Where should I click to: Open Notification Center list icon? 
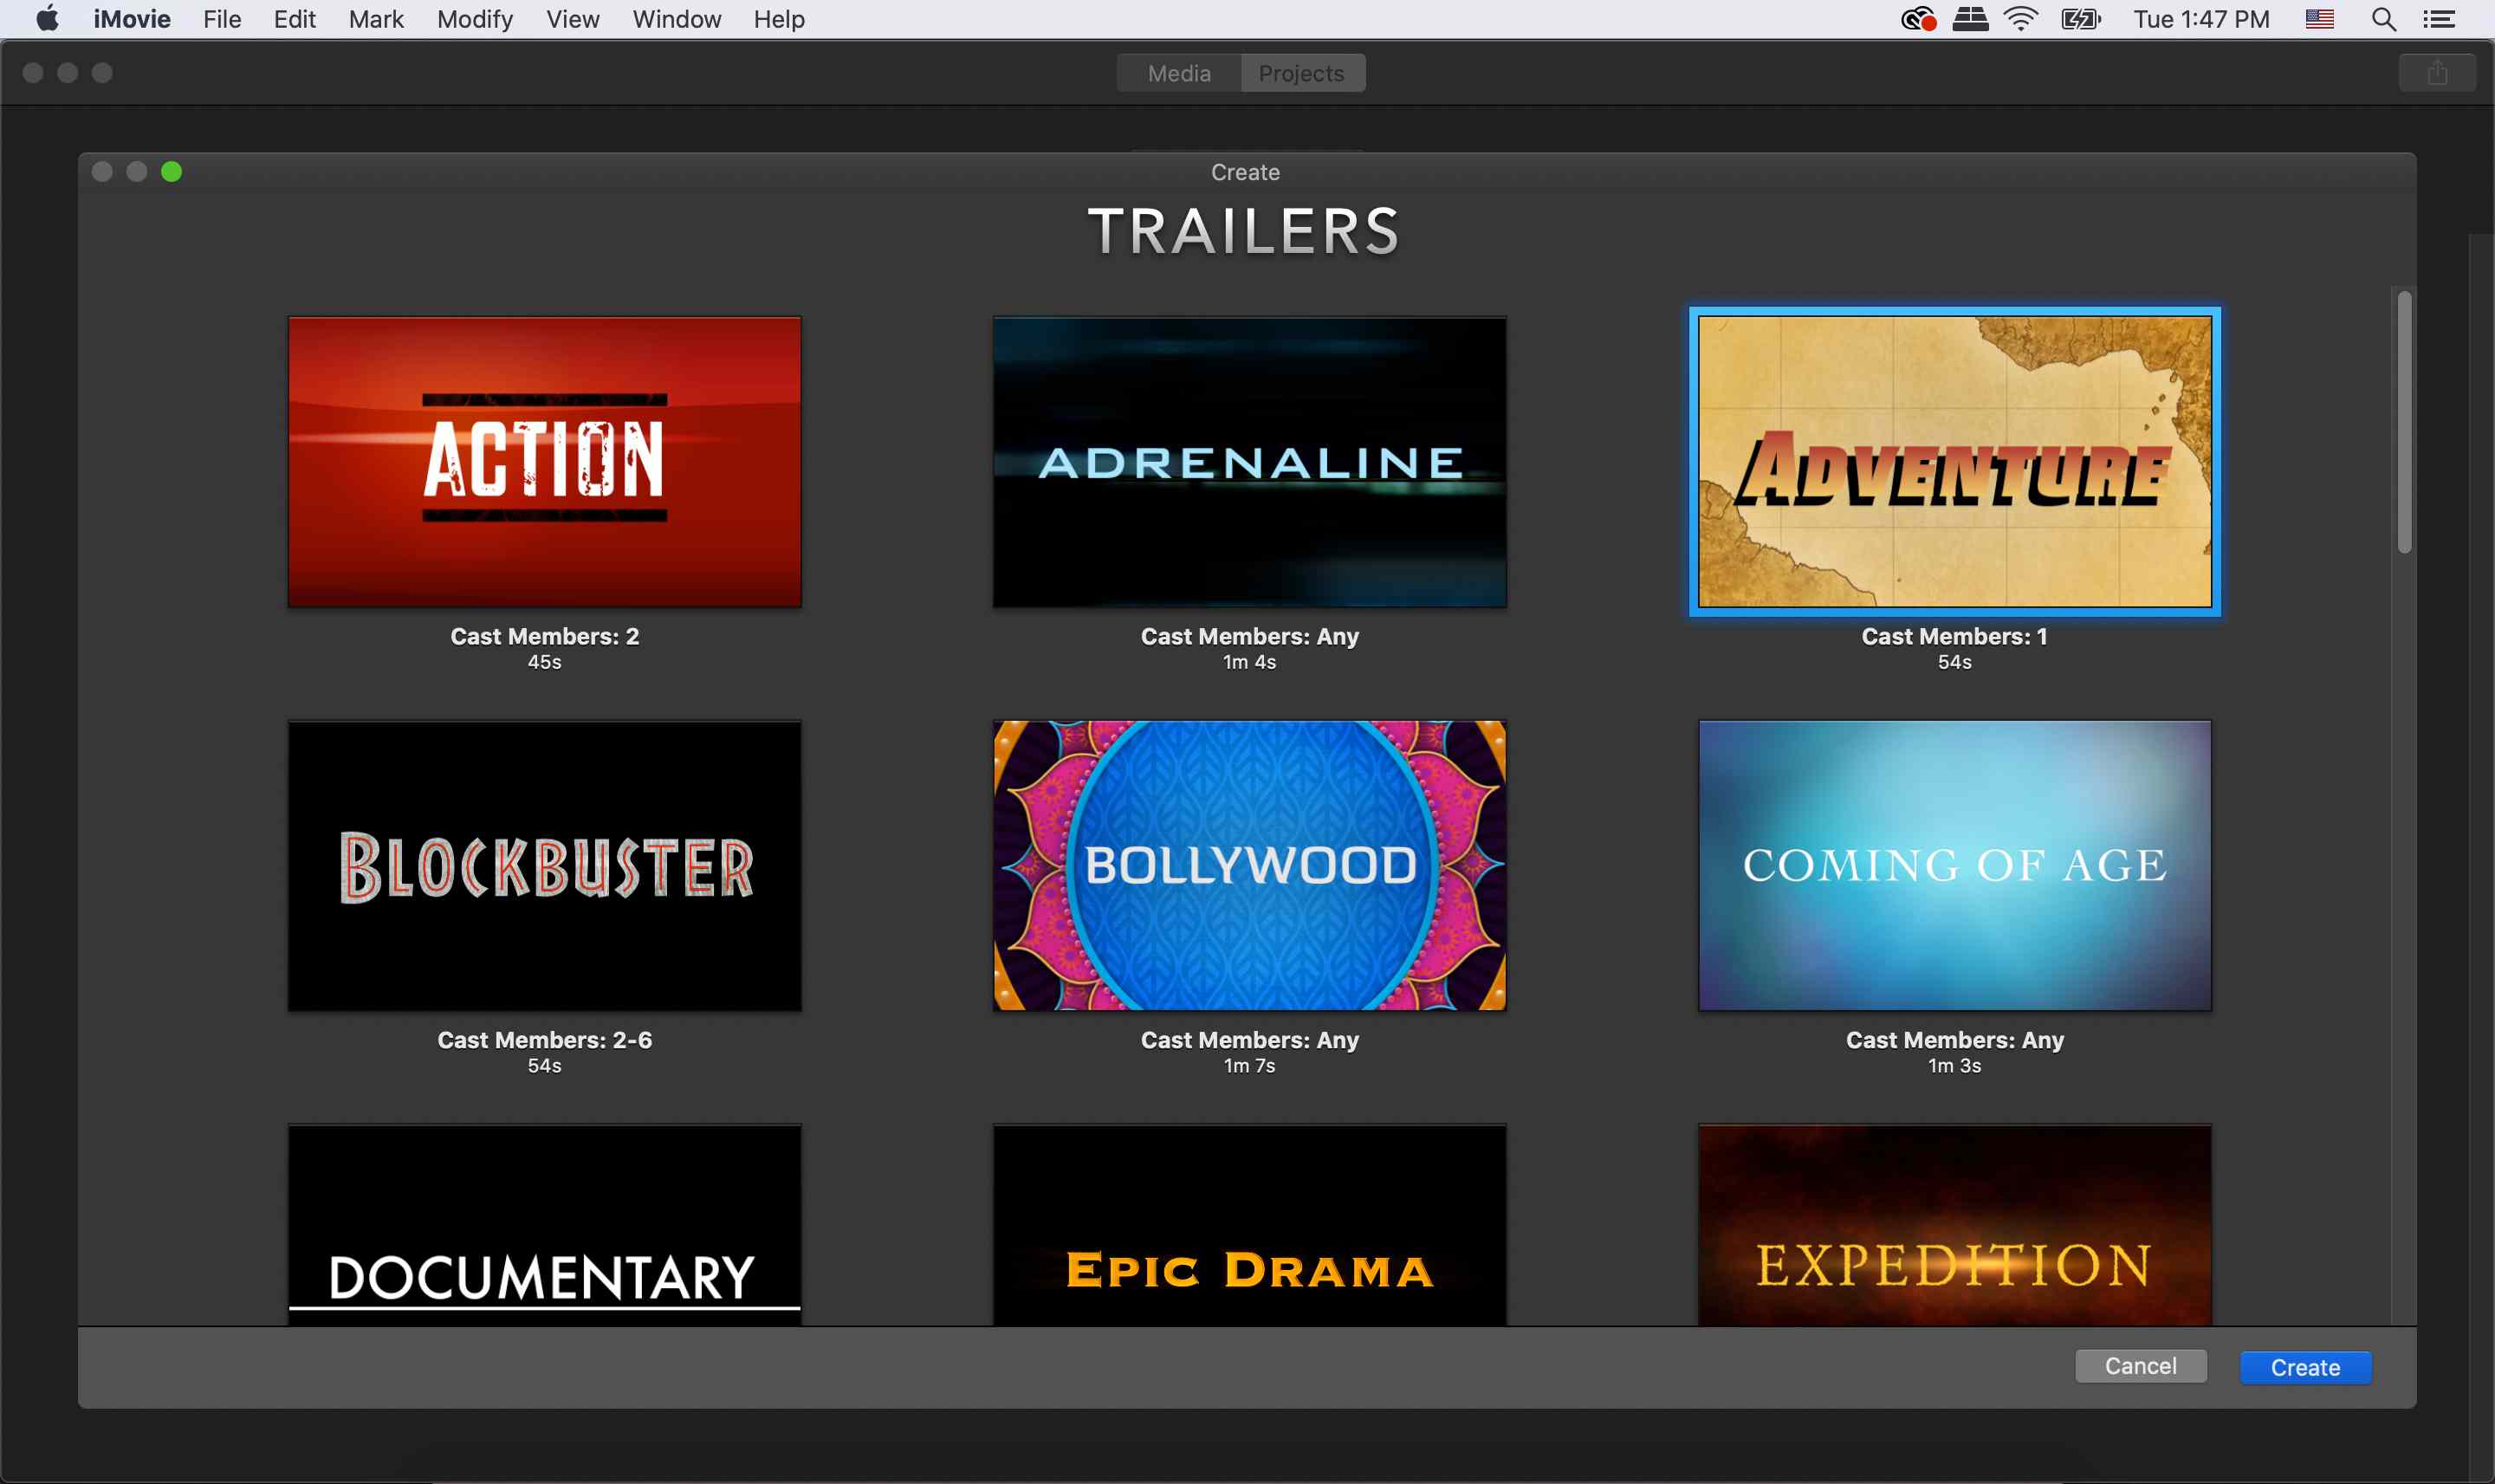click(2439, 19)
